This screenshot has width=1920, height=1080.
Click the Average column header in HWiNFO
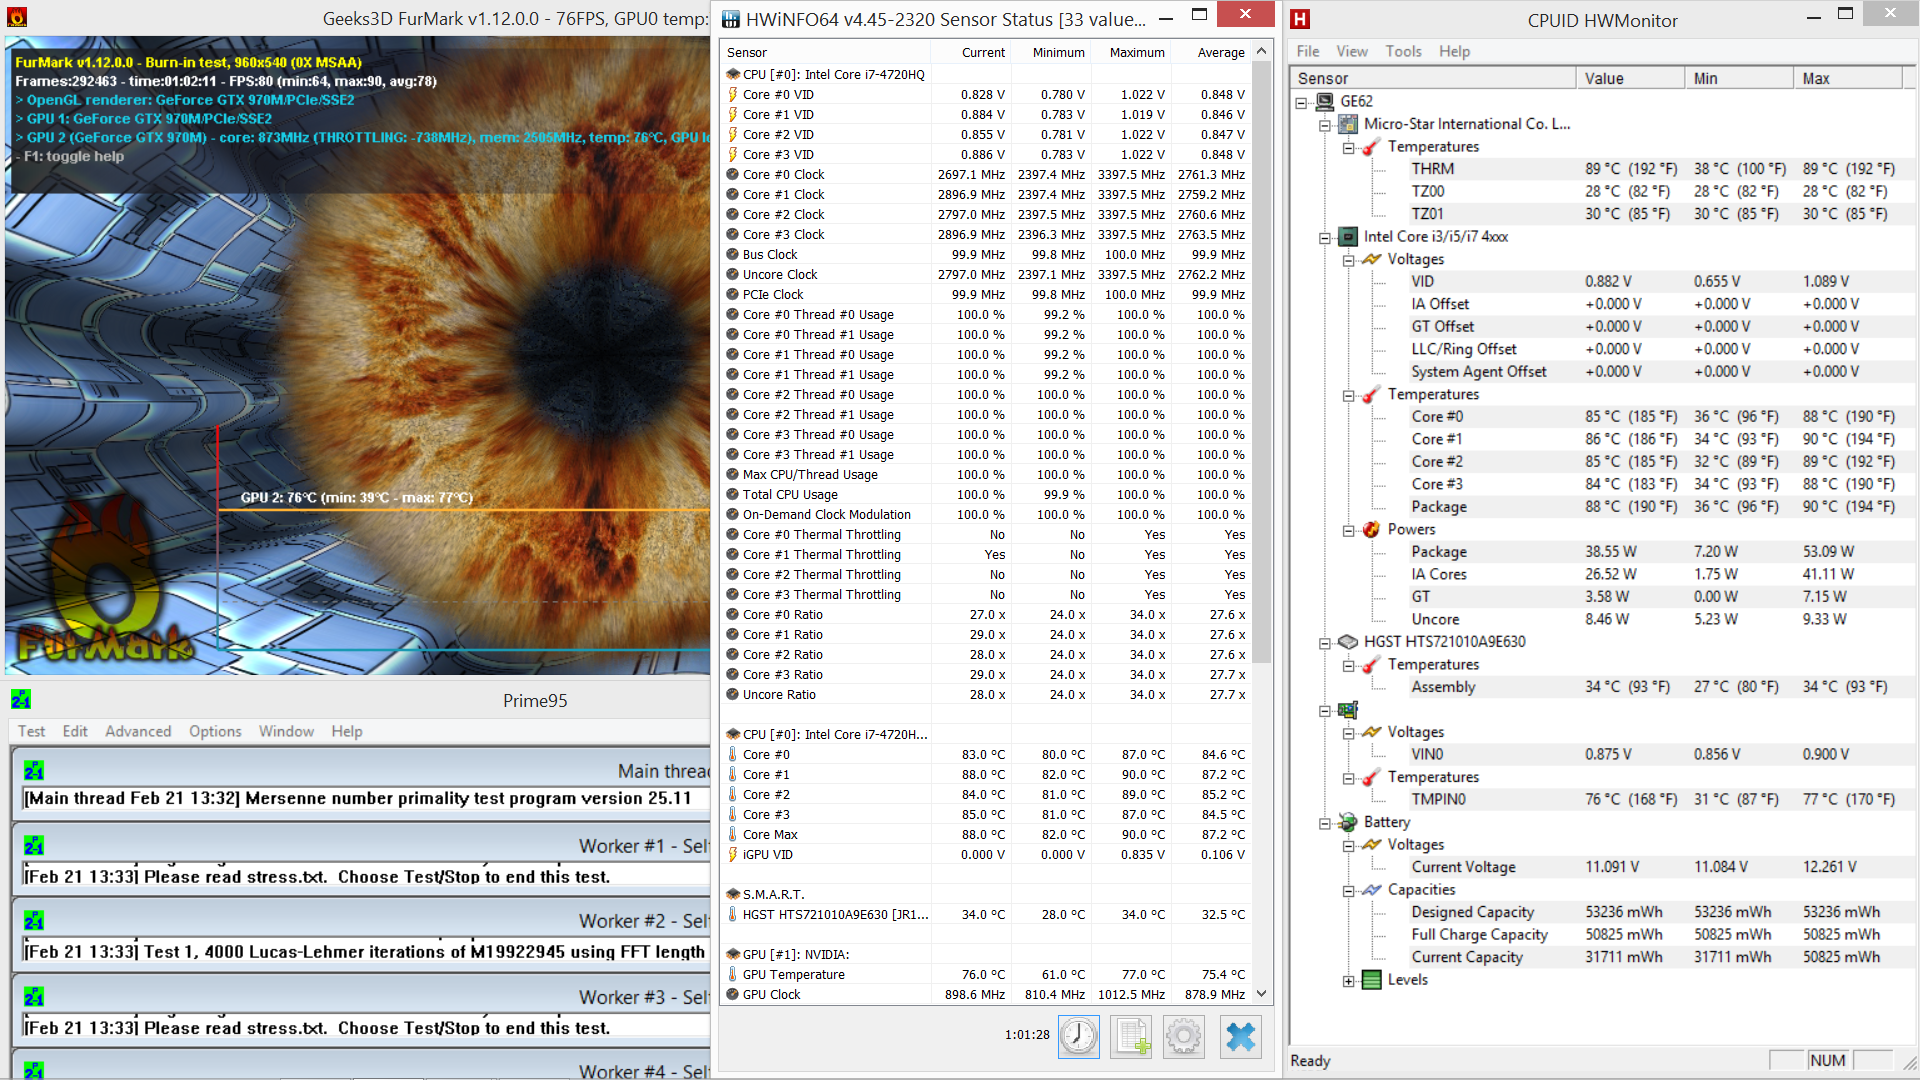tap(1210, 52)
